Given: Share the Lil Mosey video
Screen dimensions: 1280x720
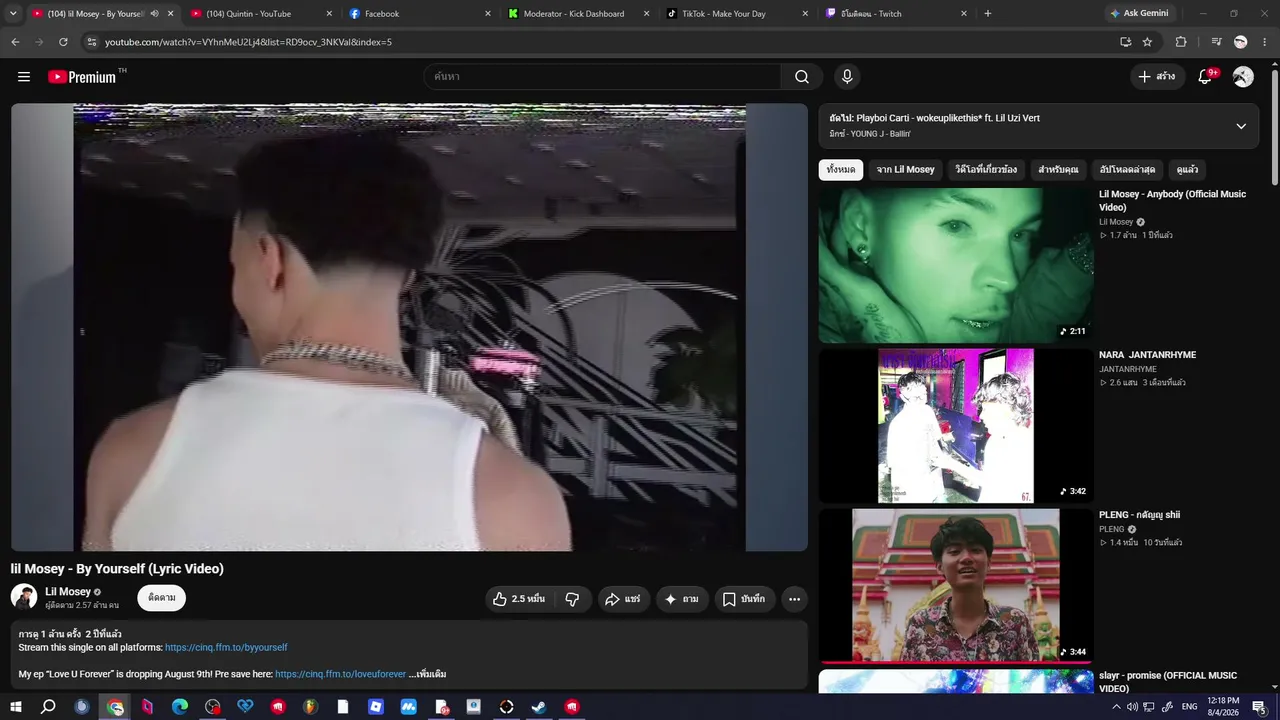Looking at the screenshot, I should pyautogui.click(x=623, y=599).
